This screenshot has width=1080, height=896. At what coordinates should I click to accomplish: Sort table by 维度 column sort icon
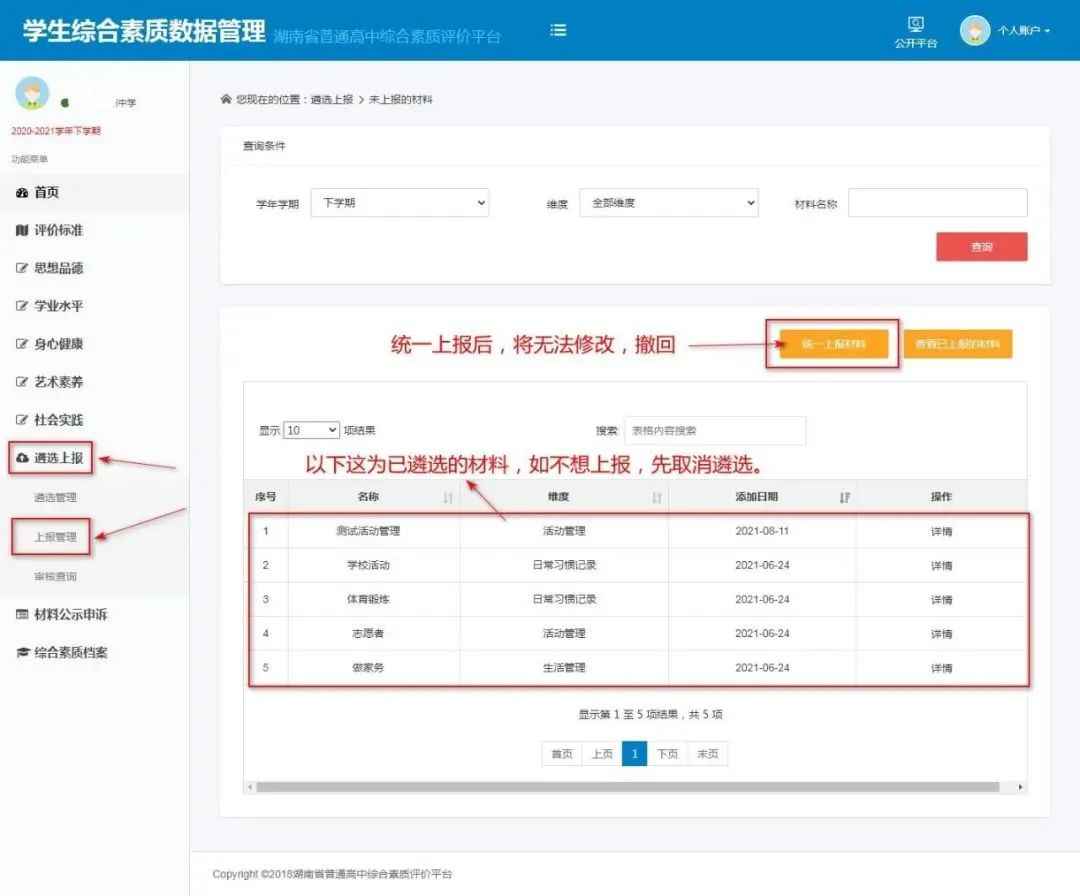657,497
